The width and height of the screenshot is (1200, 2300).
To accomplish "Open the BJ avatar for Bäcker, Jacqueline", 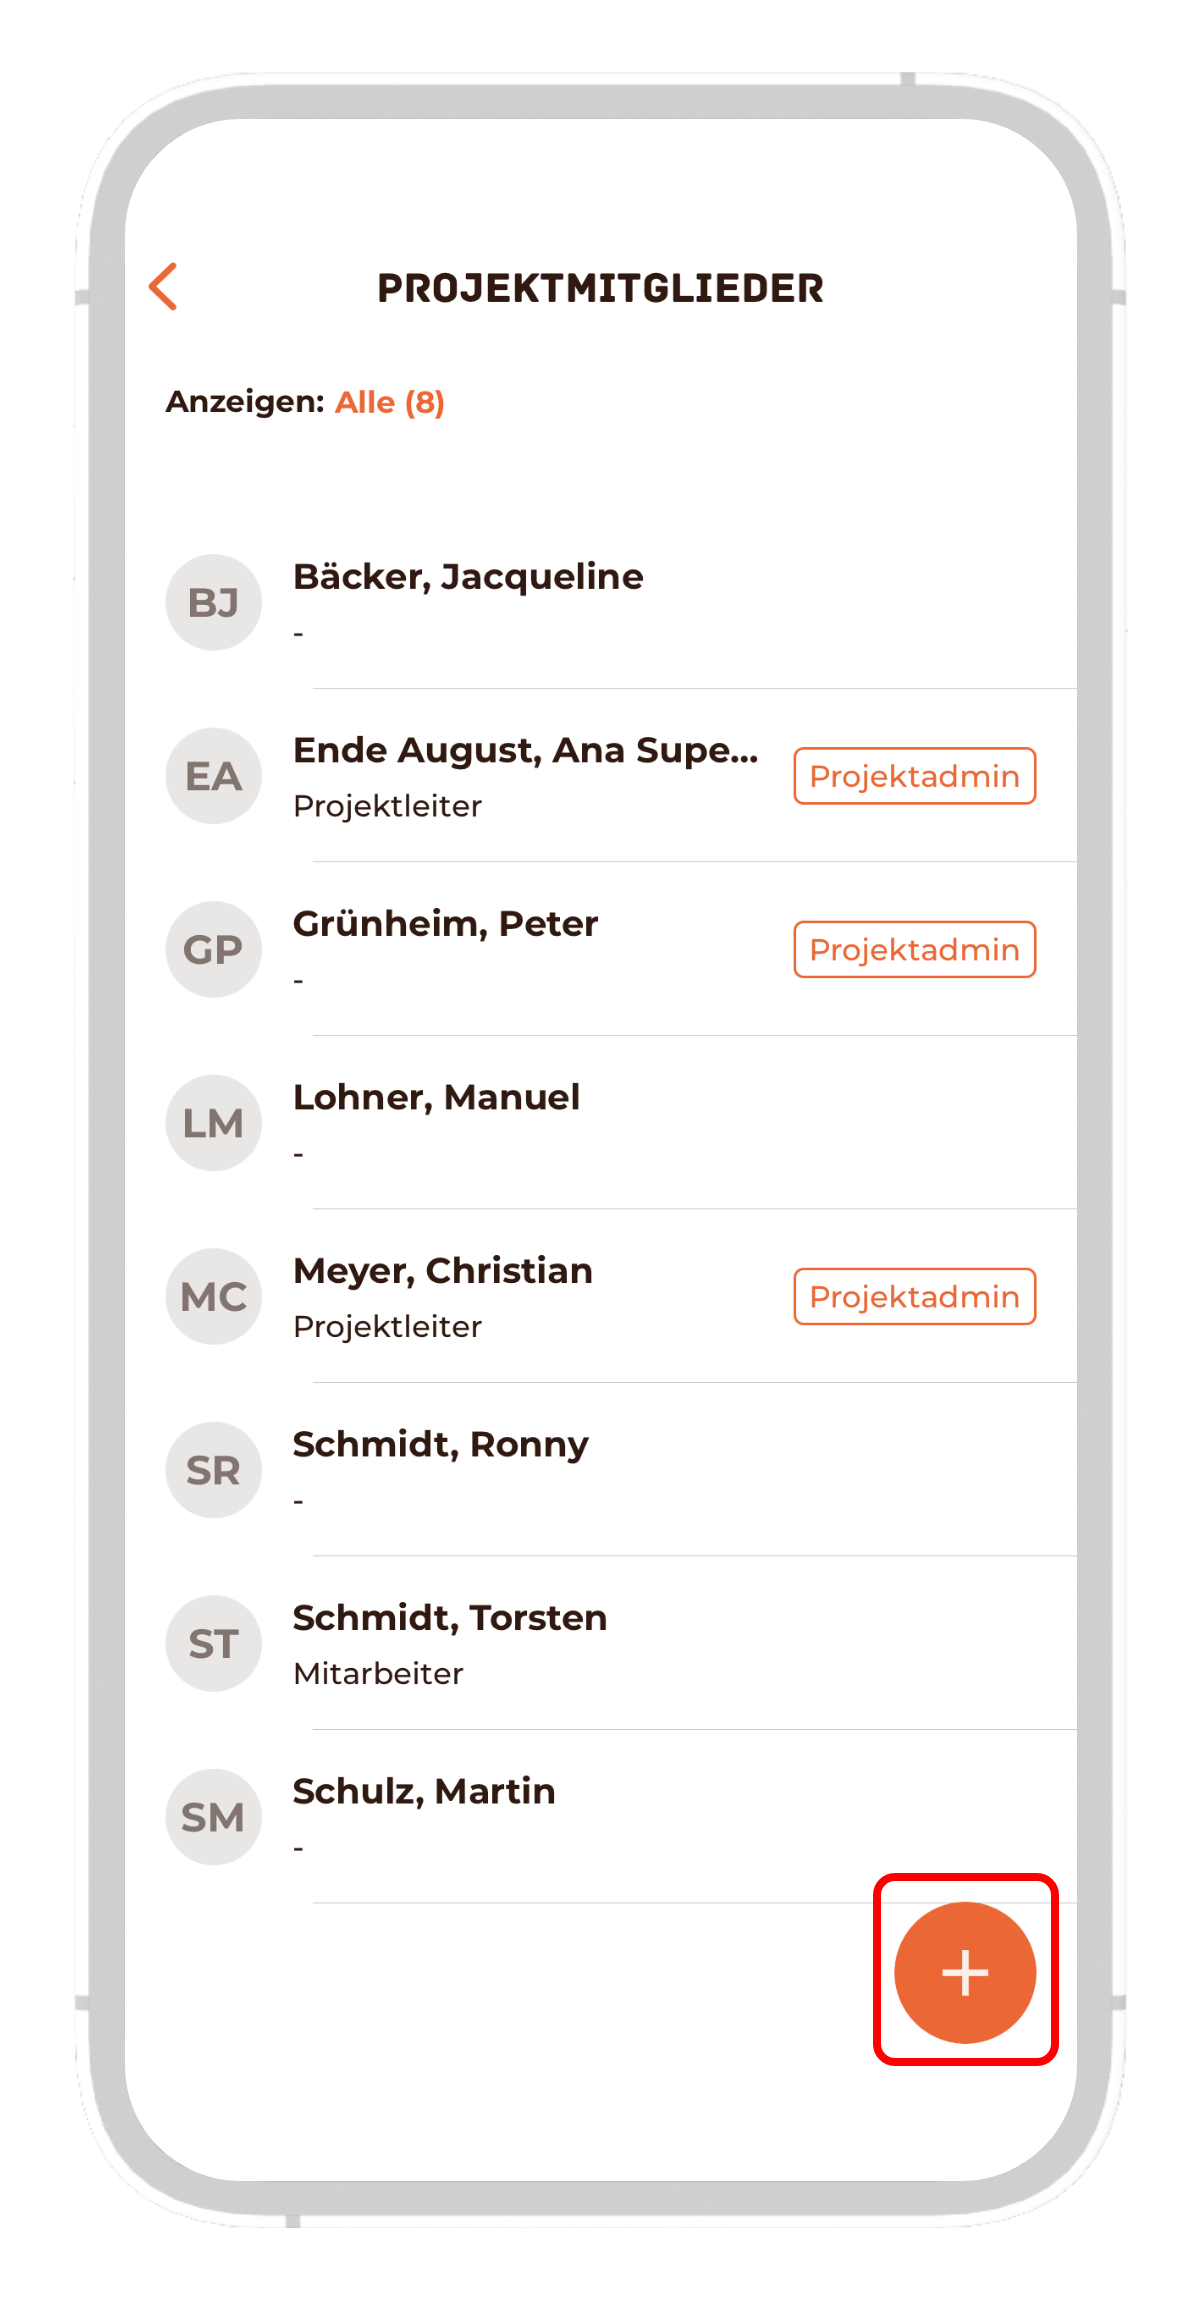I will point(213,602).
